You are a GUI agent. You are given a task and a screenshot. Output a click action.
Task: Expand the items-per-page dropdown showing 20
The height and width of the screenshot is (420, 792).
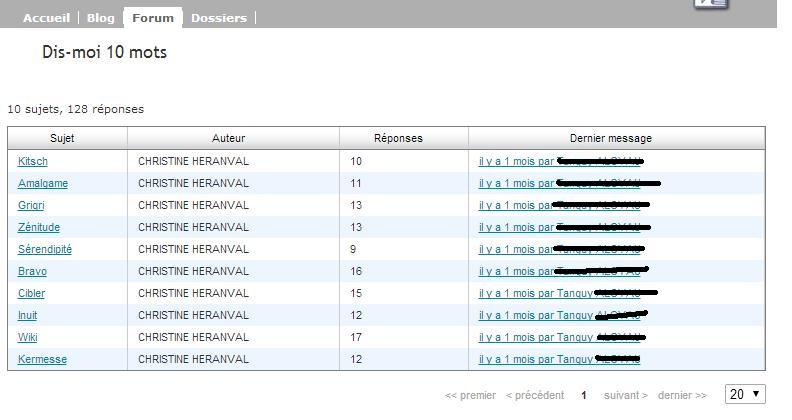click(x=745, y=395)
